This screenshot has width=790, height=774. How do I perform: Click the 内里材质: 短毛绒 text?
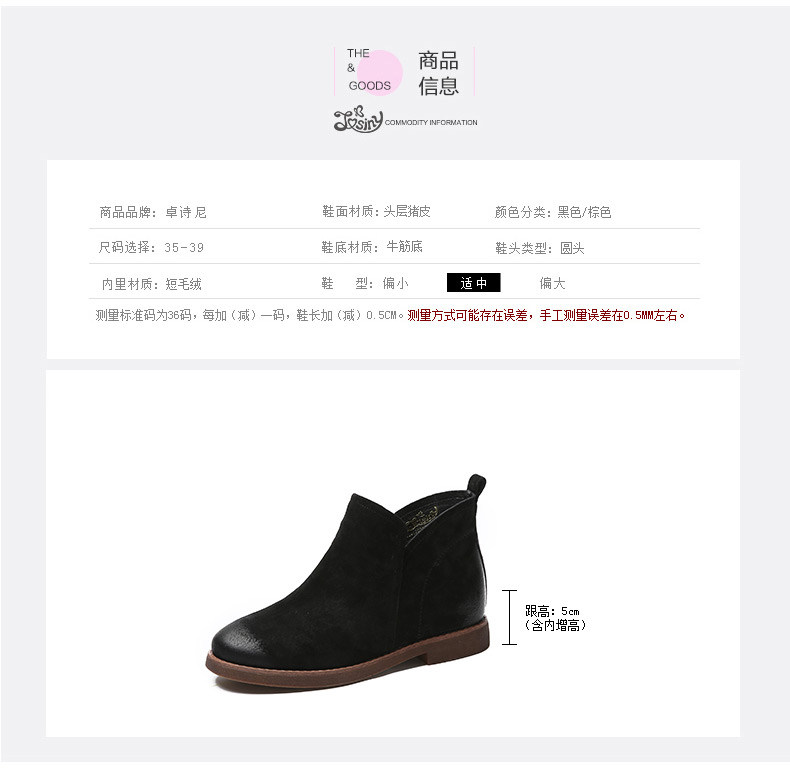[x=152, y=284]
